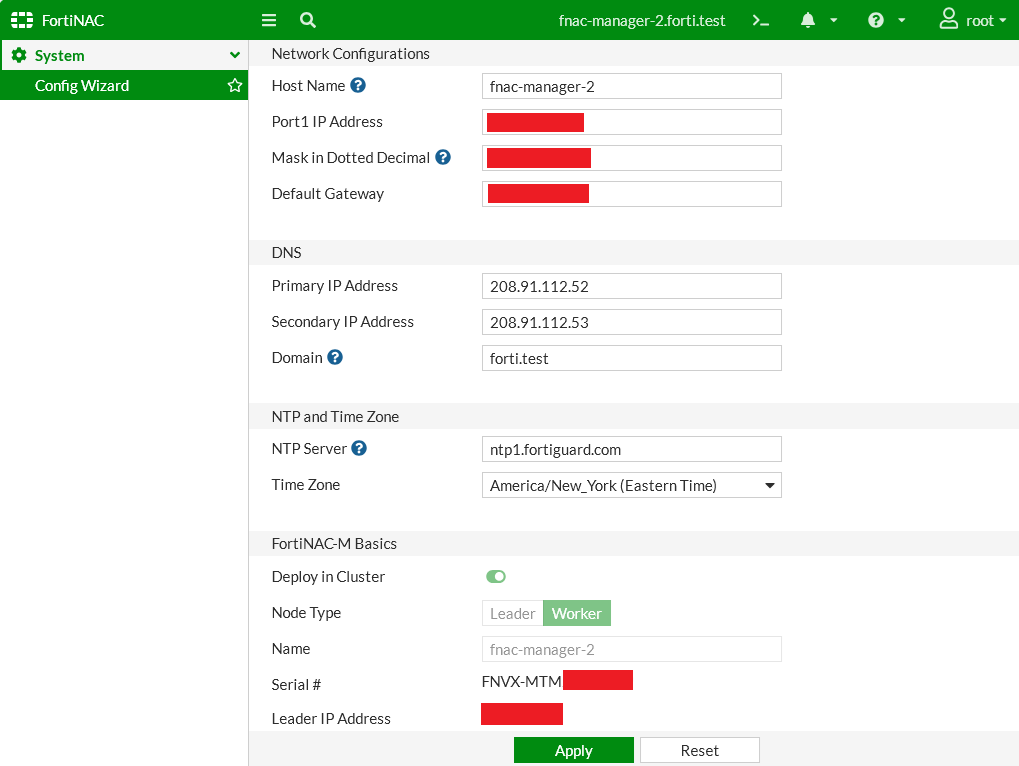Open the notifications bell

point(808,20)
